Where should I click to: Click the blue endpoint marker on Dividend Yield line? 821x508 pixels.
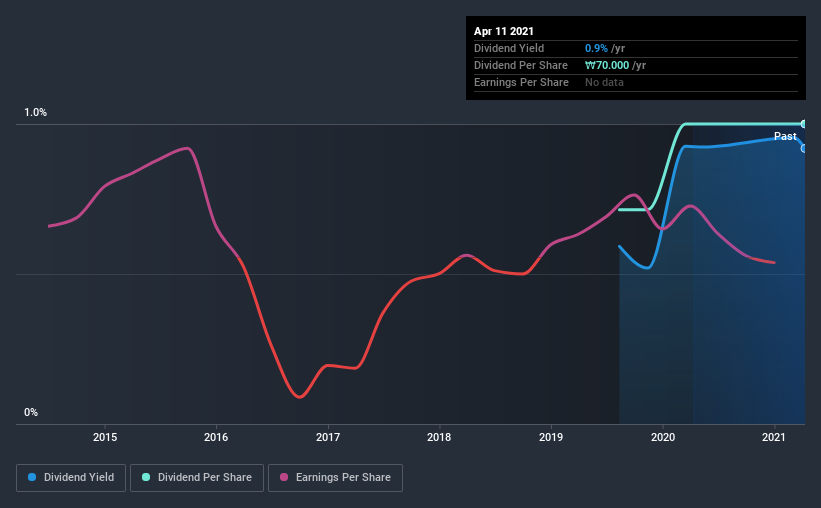[804, 149]
